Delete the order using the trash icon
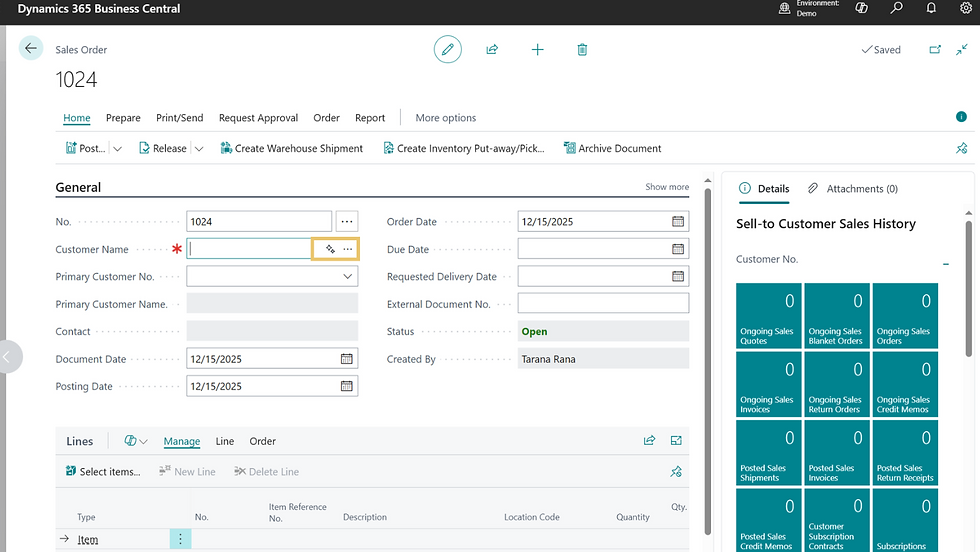Image resolution: width=980 pixels, height=552 pixels. point(582,49)
